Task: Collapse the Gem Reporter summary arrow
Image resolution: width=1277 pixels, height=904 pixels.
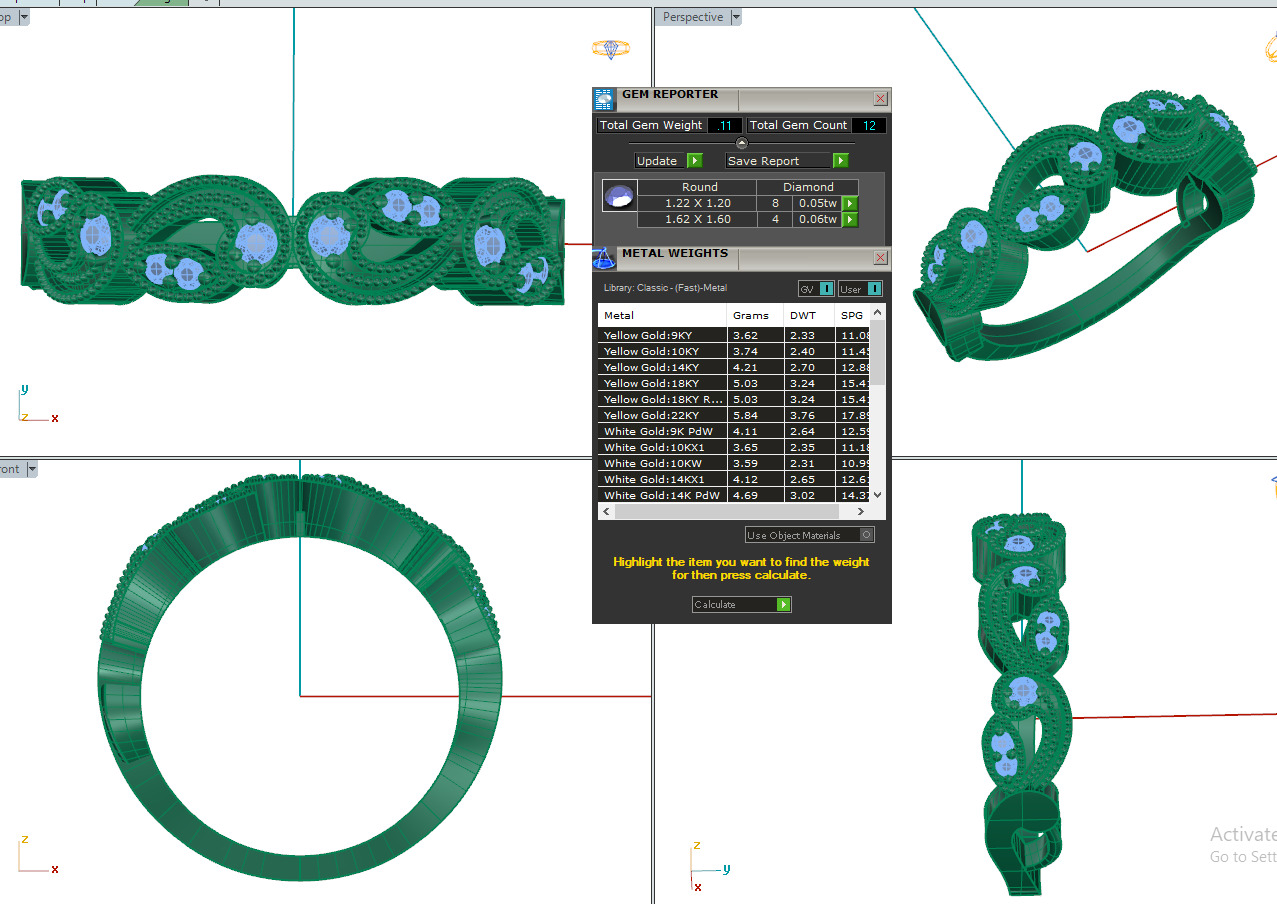Action: pyautogui.click(x=742, y=143)
